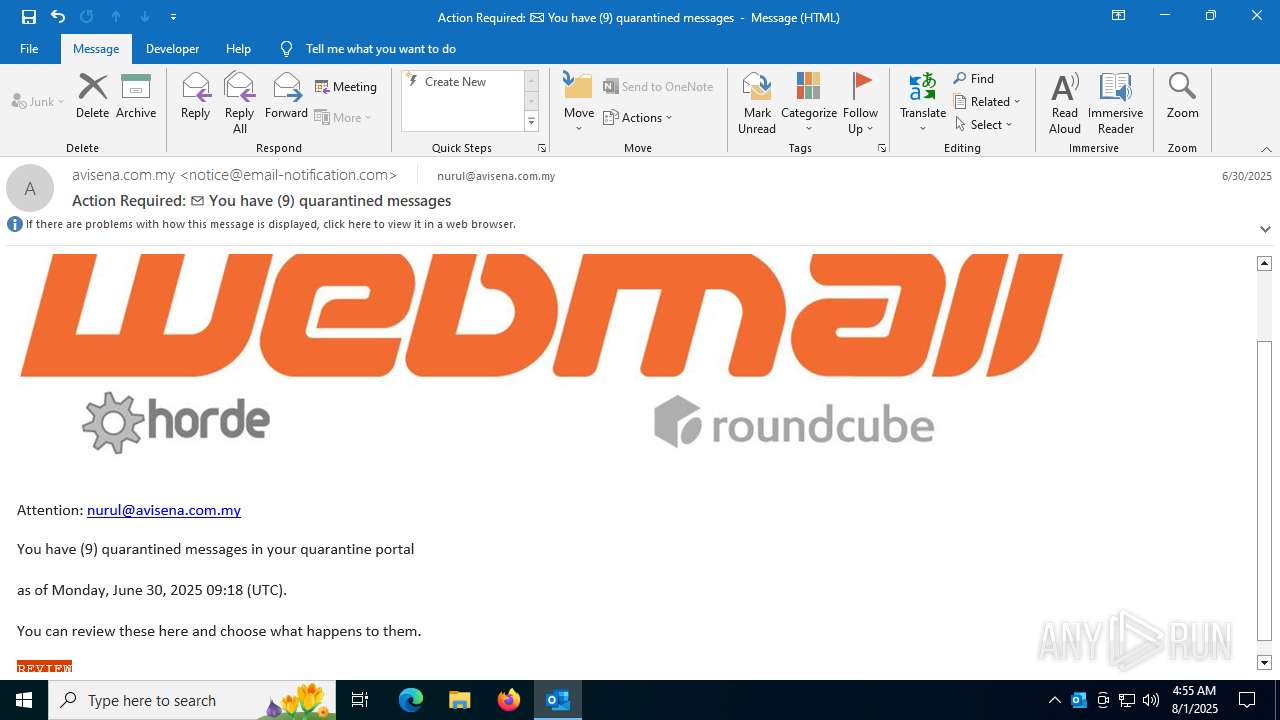The image size is (1280, 720).
Task: Click the orange REVIEW button
Action: (44, 667)
